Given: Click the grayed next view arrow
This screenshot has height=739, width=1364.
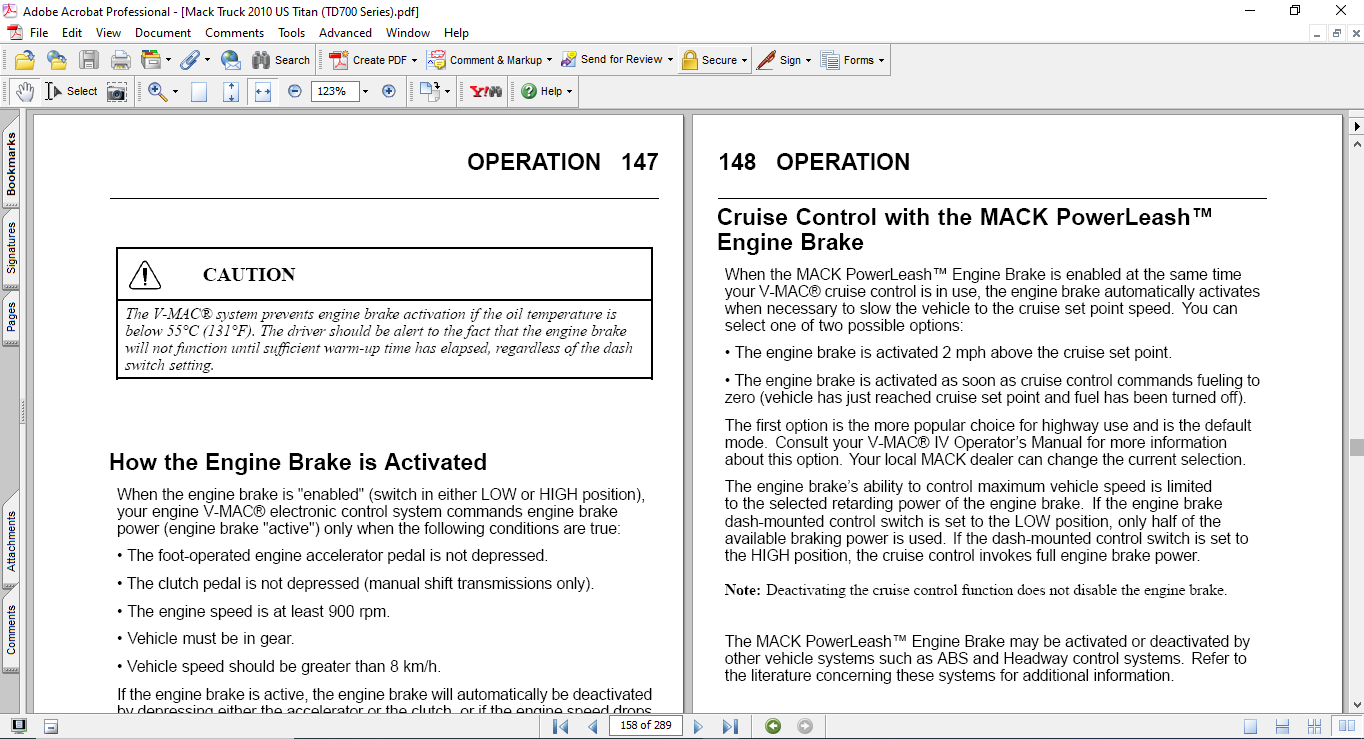Looking at the screenshot, I should click(805, 726).
